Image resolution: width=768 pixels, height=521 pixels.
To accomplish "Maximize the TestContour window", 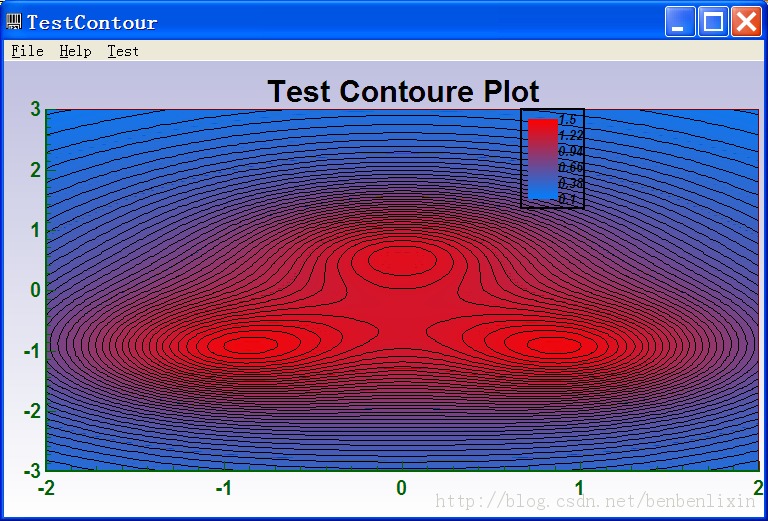I will coord(713,22).
